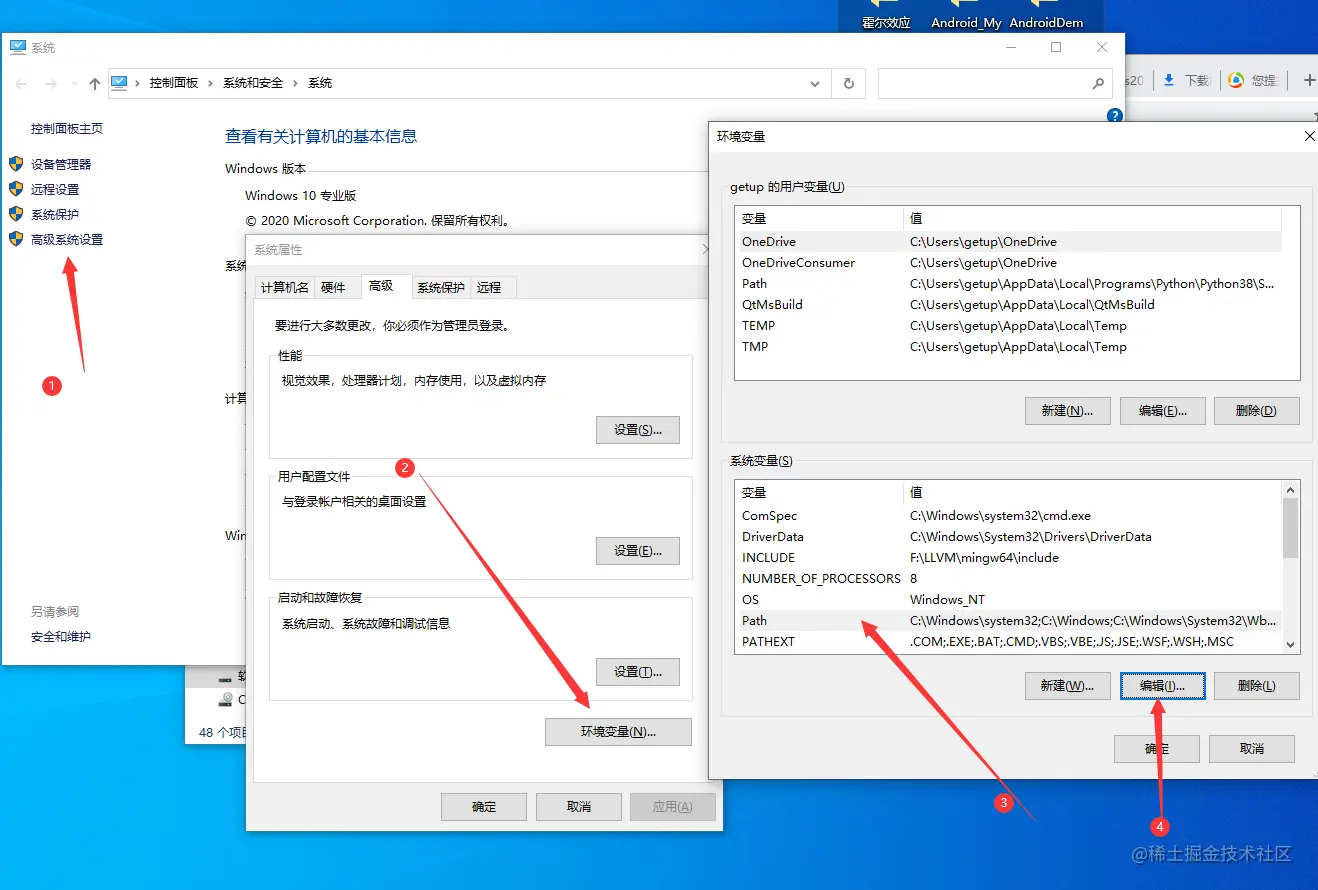Open the 控制面板主页 link
The height and width of the screenshot is (890, 1318).
[67, 129]
